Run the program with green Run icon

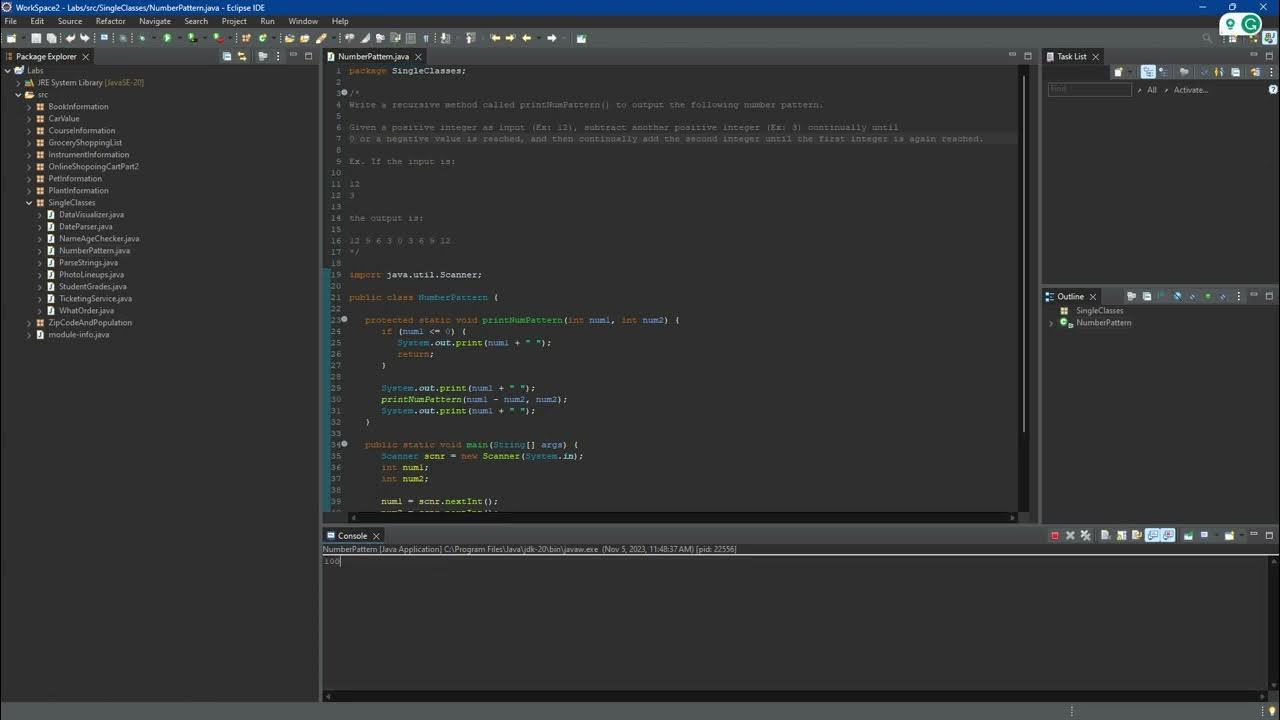[167, 38]
